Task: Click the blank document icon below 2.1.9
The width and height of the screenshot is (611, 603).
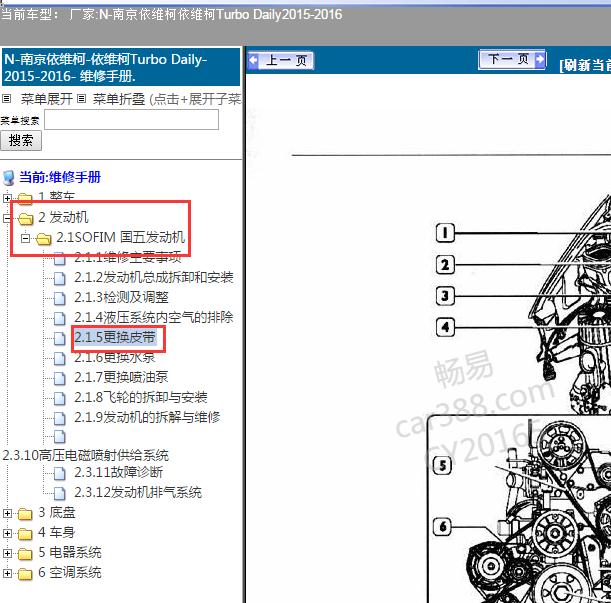Action: pos(60,437)
